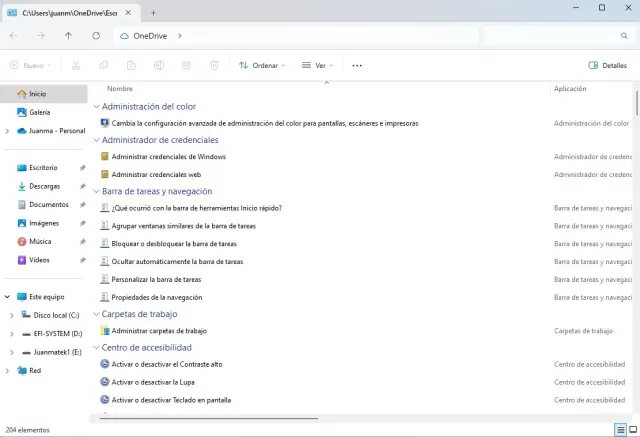Open the three-dots more options menu
The height and width of the screenshot is (437, 640).
pyautogui.click(x=357, y=65)
